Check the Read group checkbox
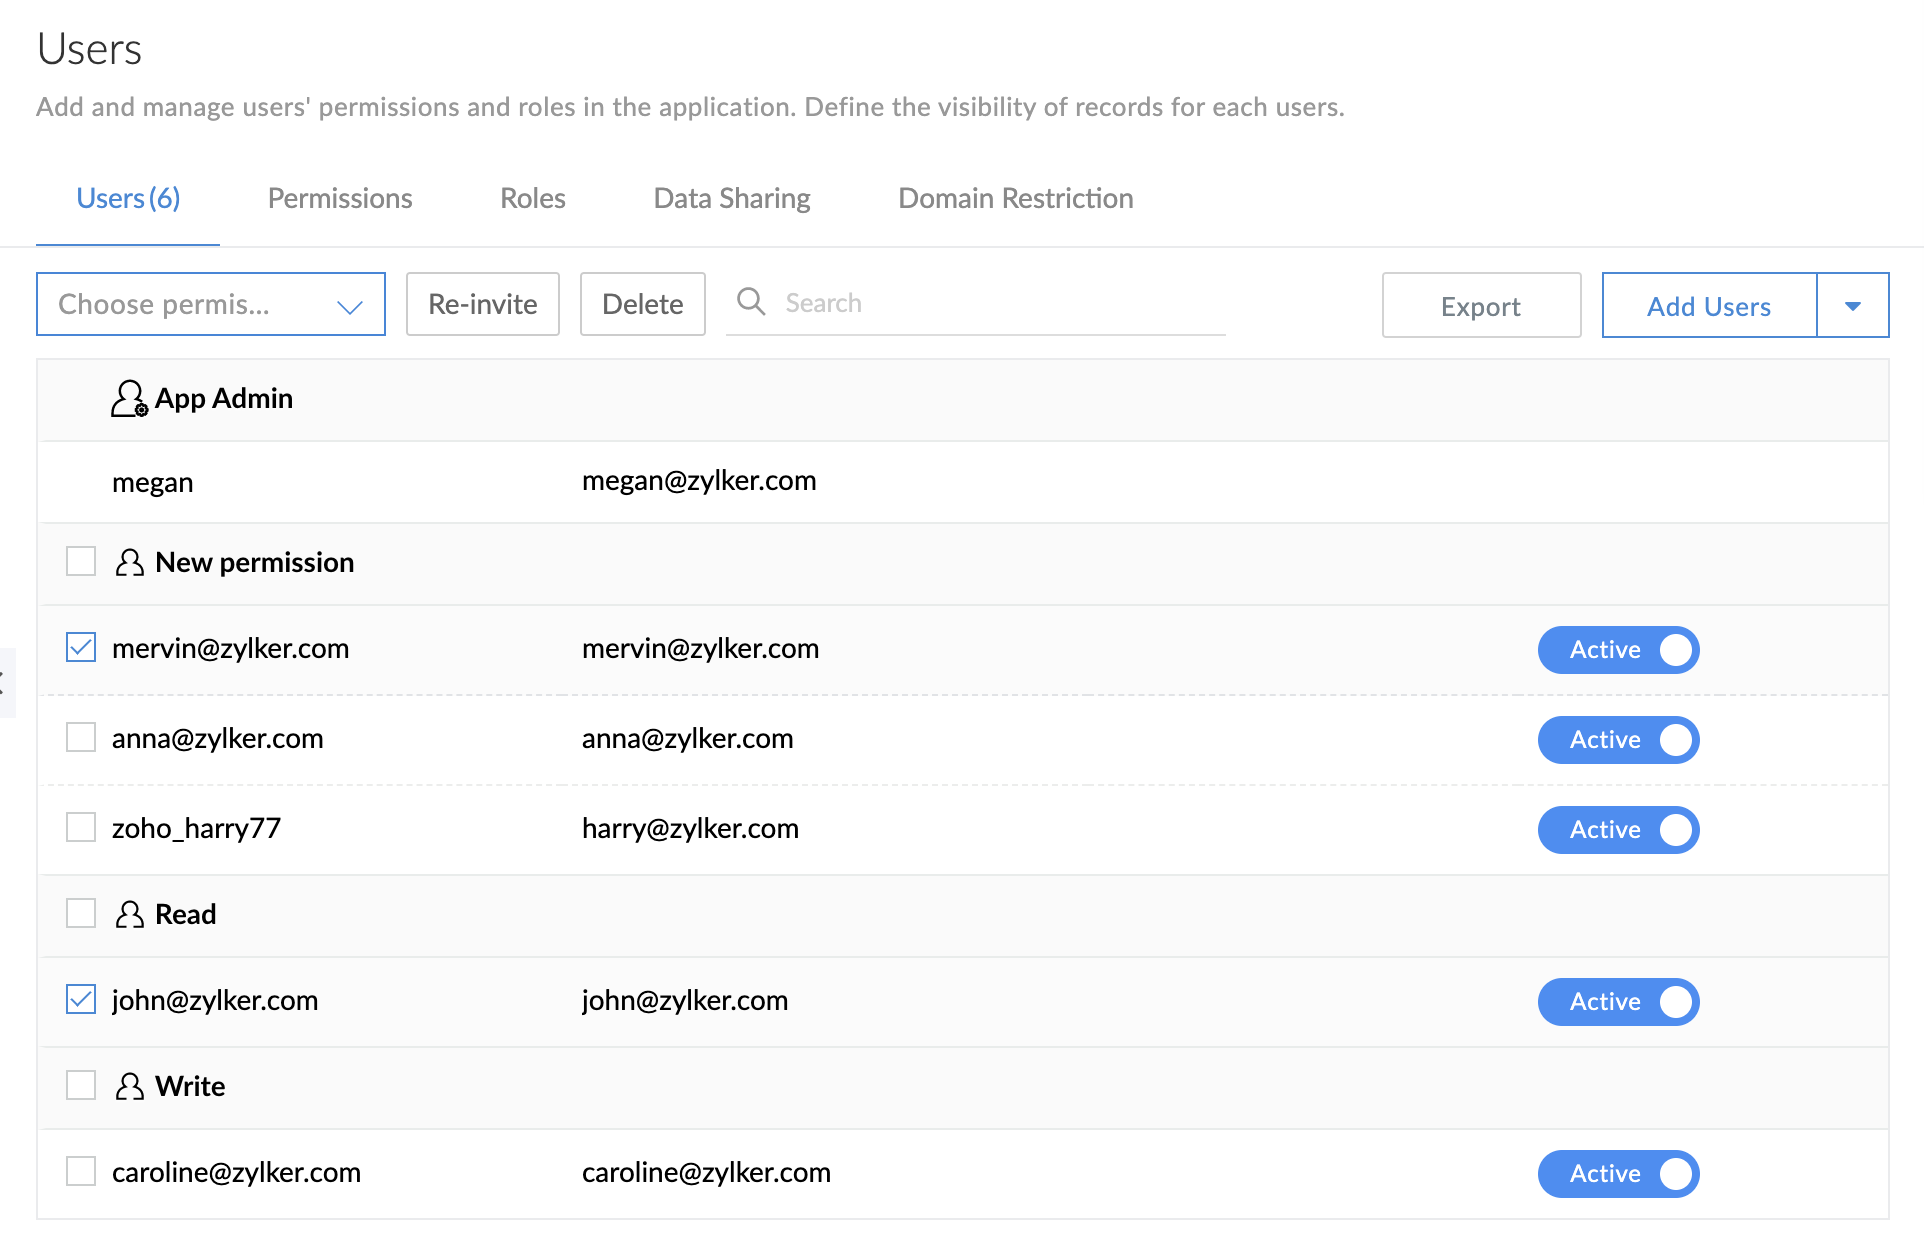 click(81, 914)
